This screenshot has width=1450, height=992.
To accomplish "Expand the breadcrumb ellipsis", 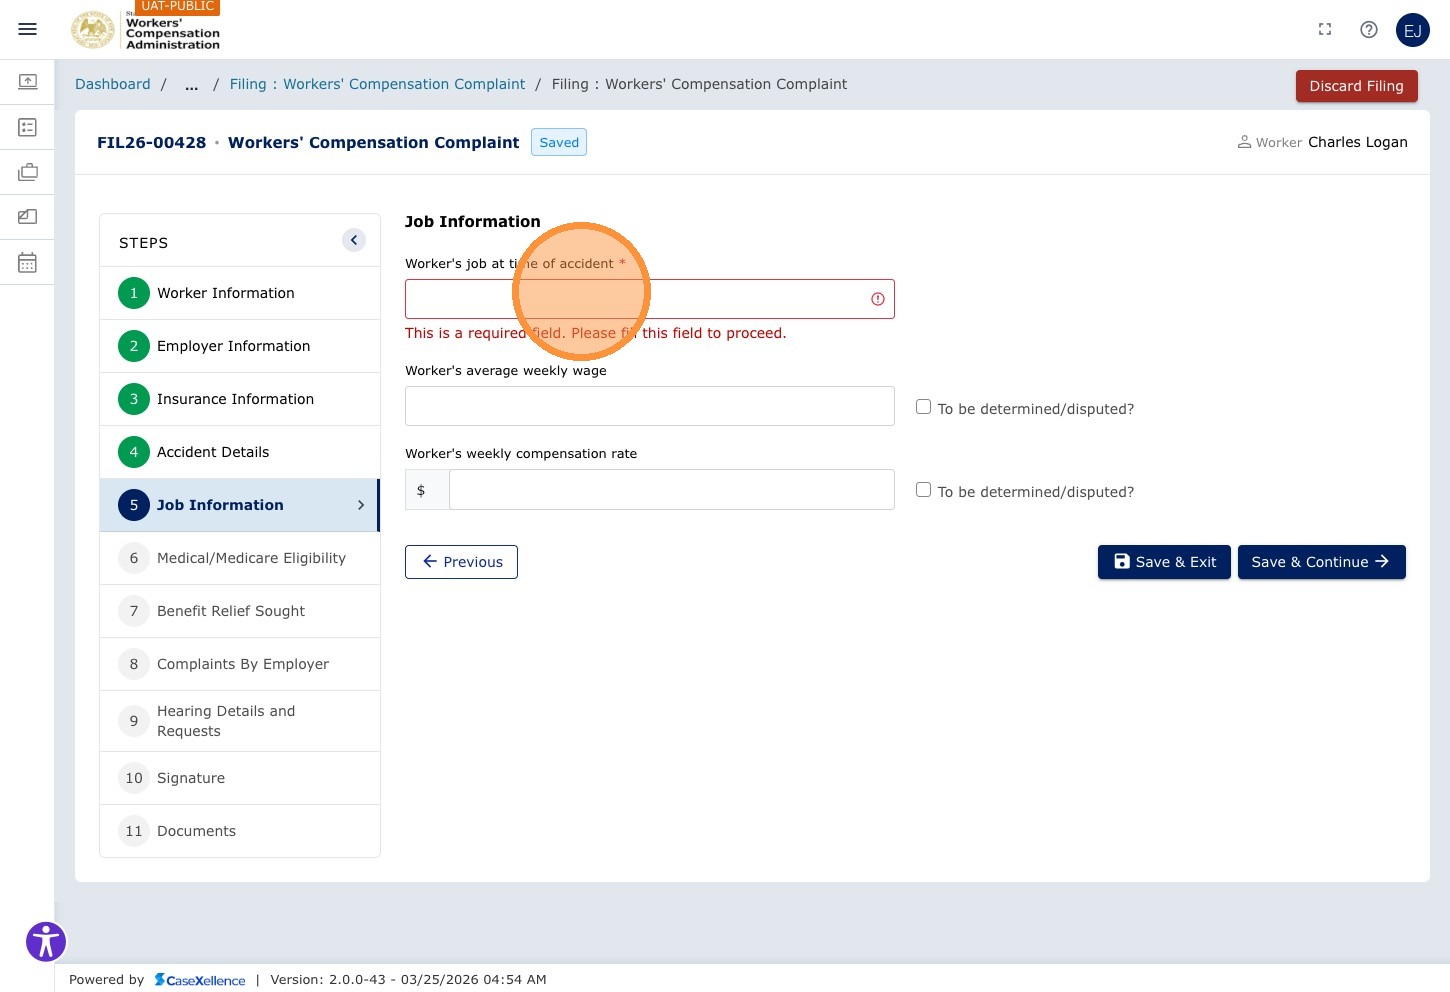I will pyautogui.click(x=191, y=85).
